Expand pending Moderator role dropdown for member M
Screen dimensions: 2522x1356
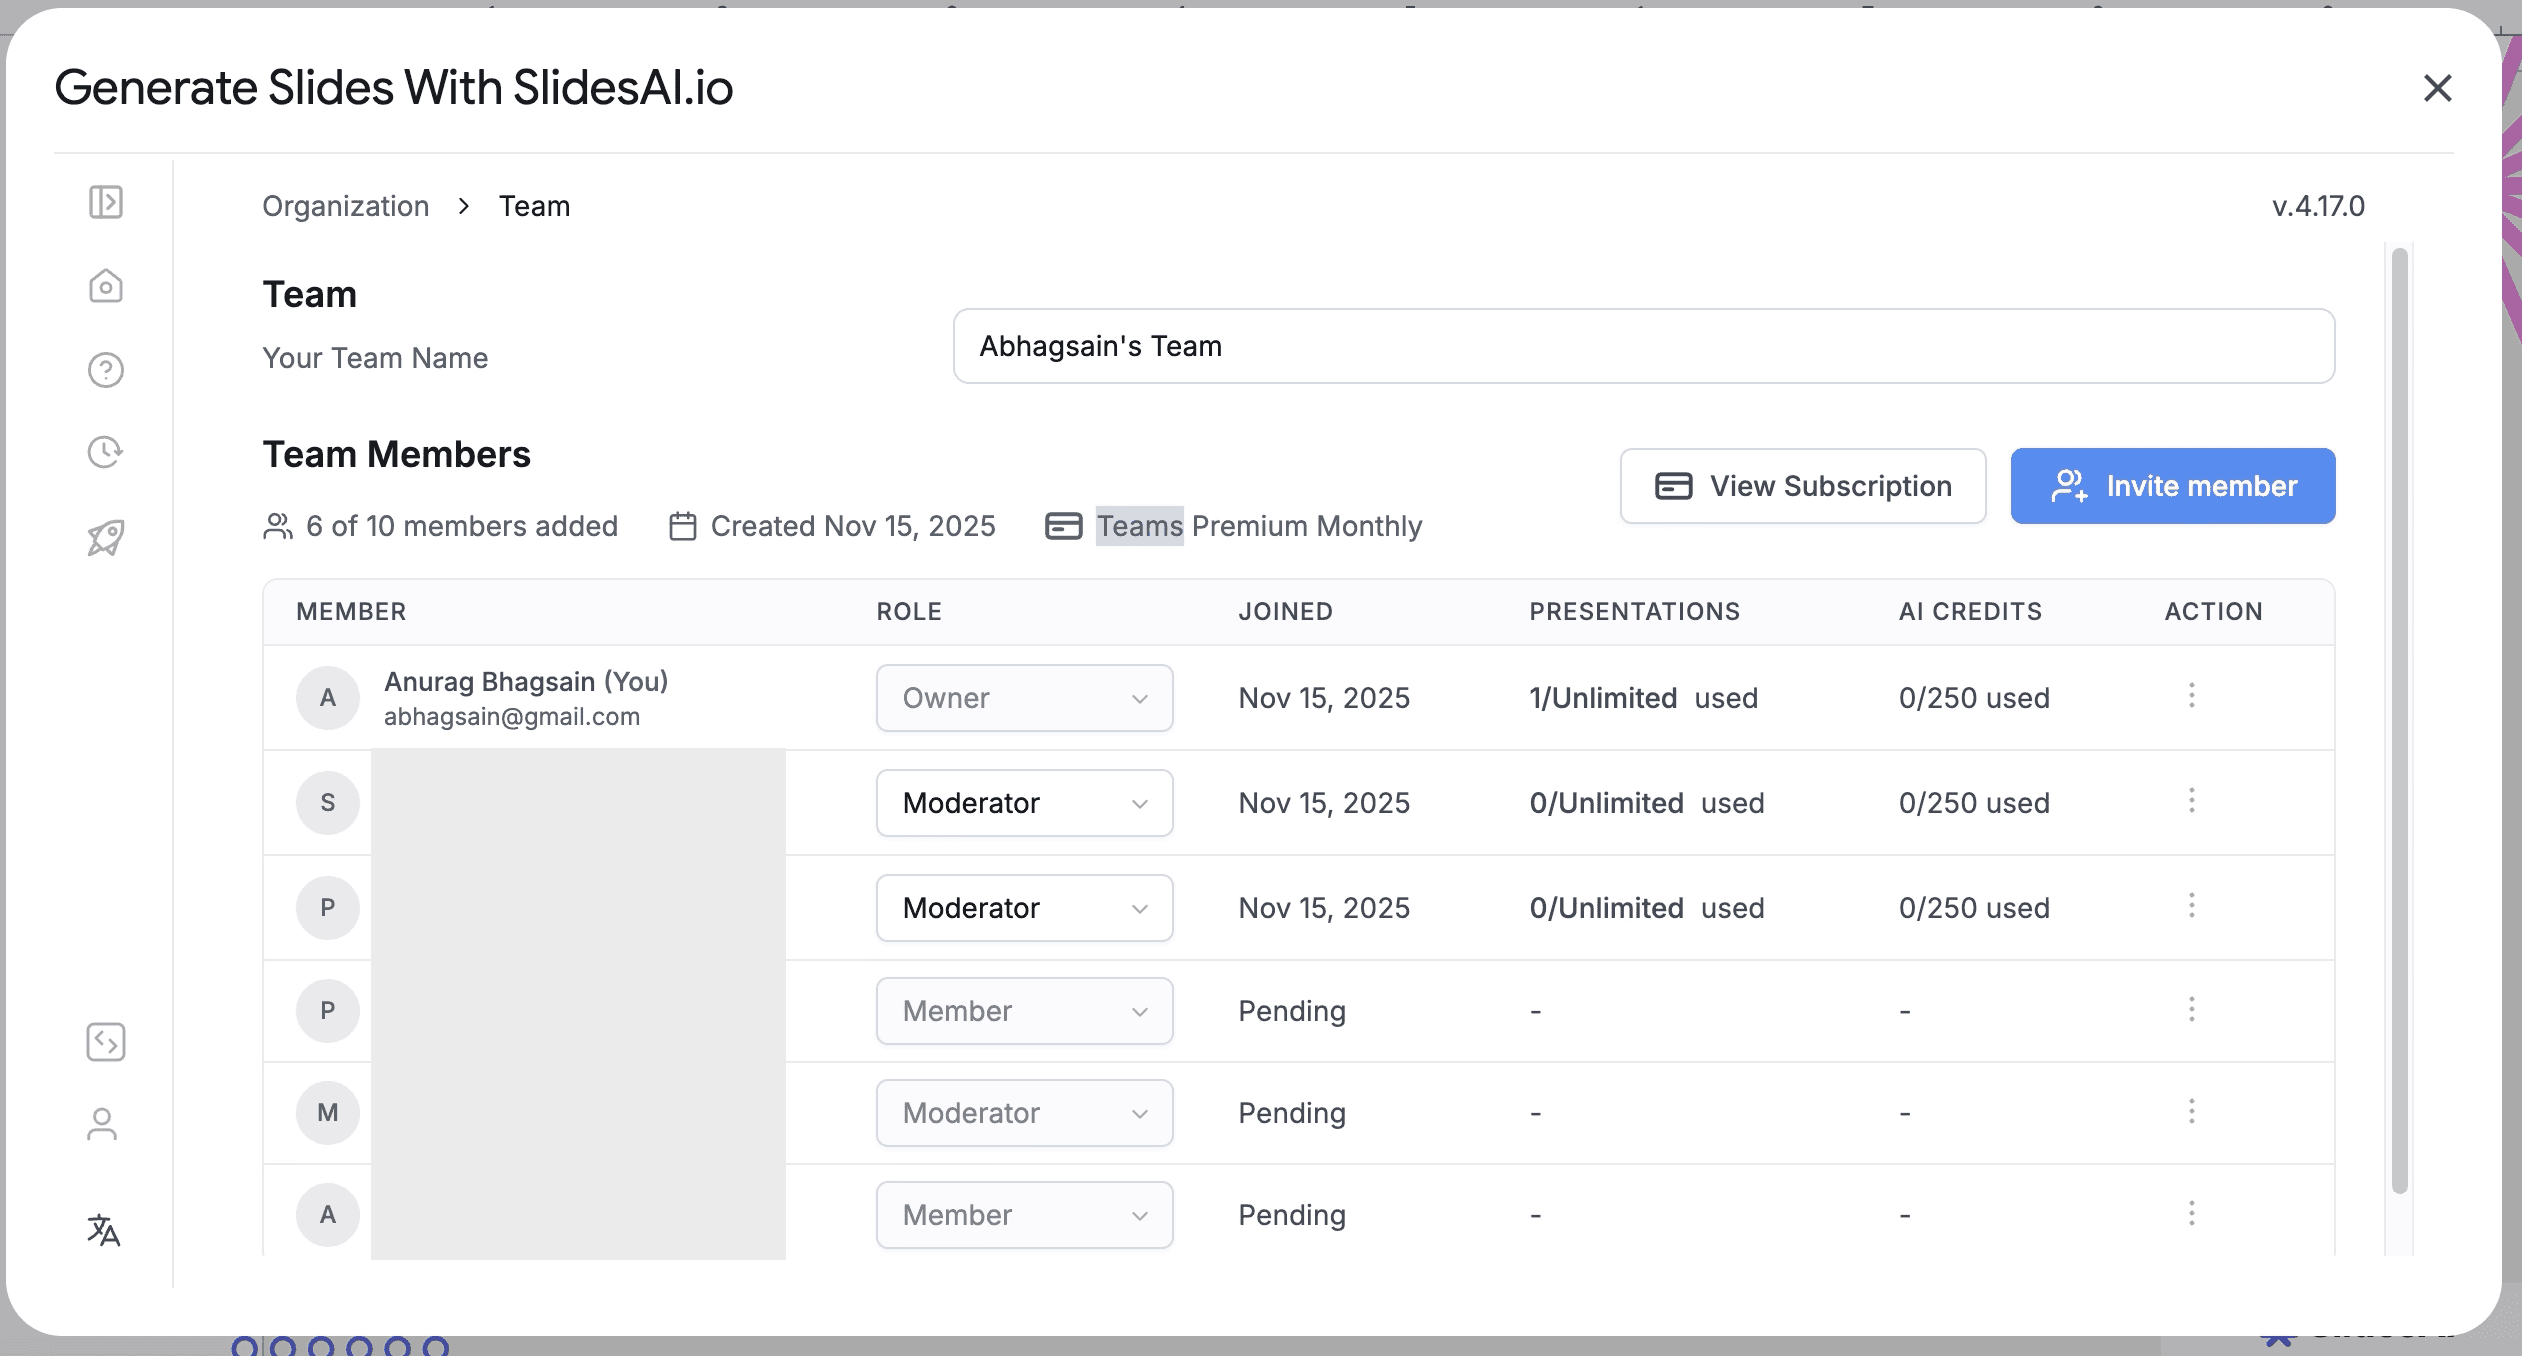(x=1024, y=1113)
